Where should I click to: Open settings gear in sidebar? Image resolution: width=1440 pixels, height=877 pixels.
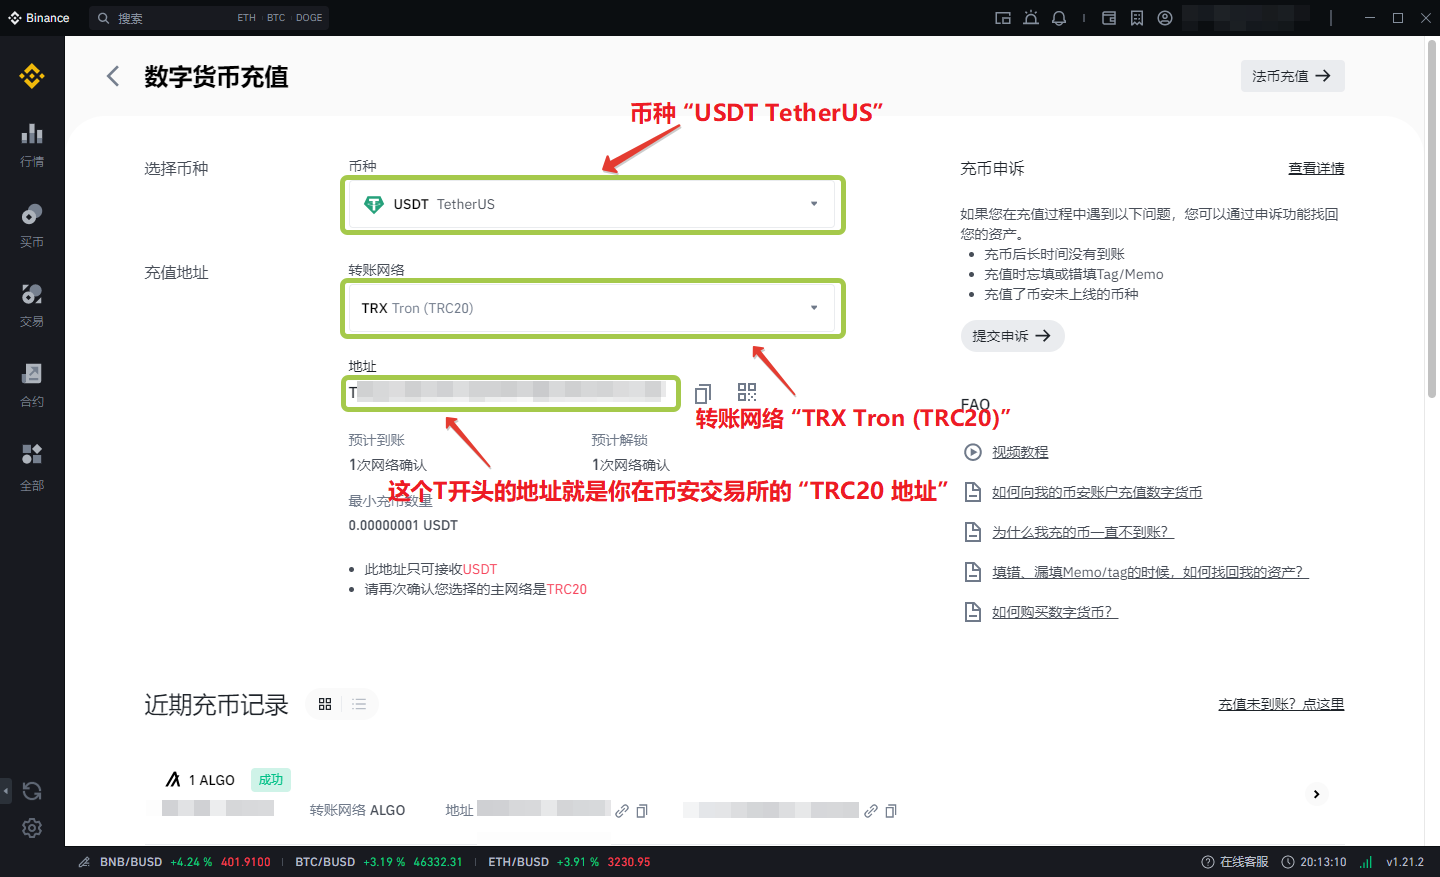[32, 828]
